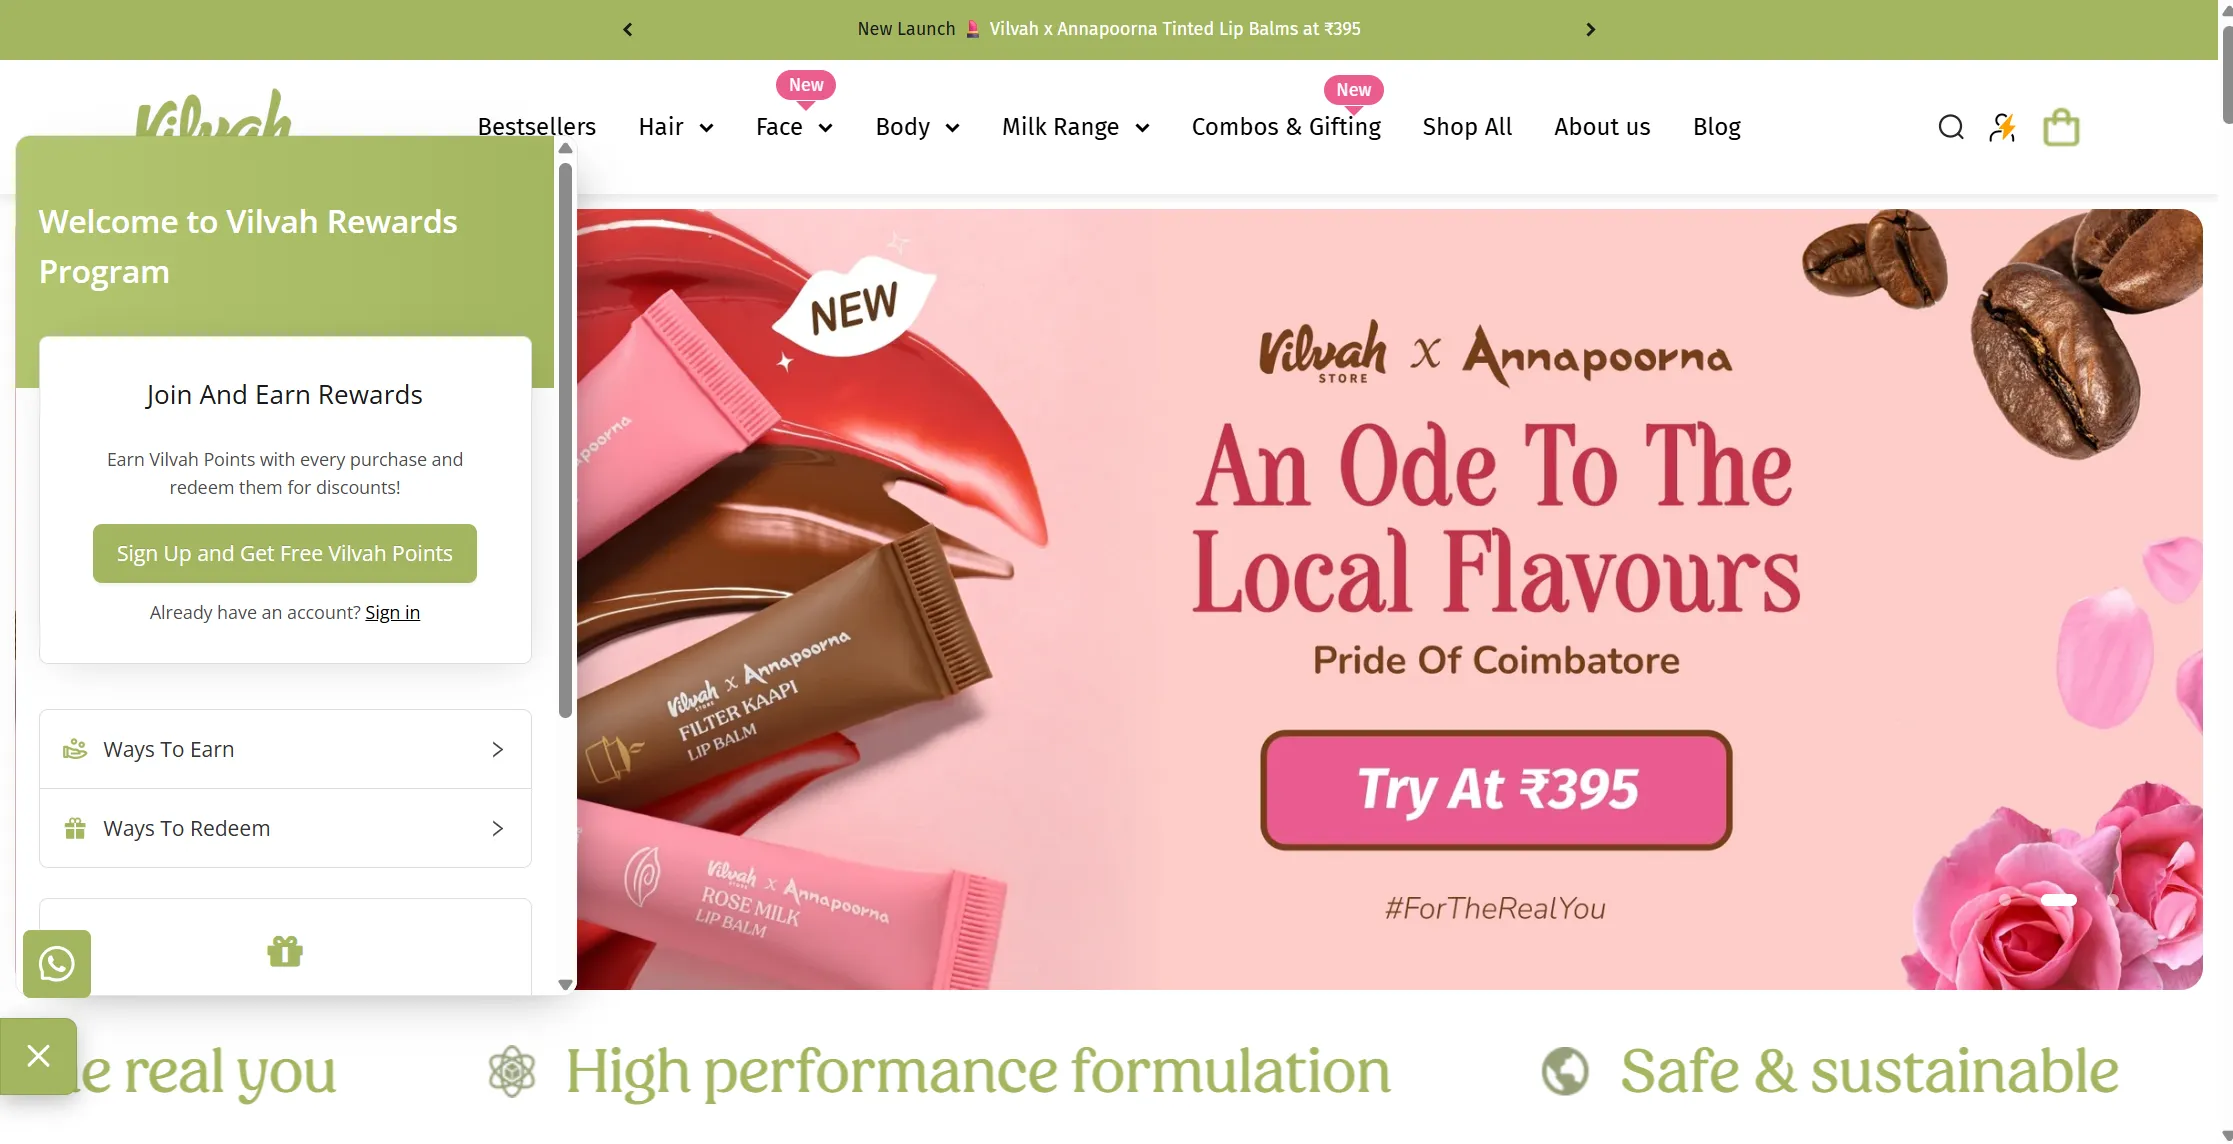2233x1144 pixels.
Task: Open the account login icon
Action: pos(2002,127)
